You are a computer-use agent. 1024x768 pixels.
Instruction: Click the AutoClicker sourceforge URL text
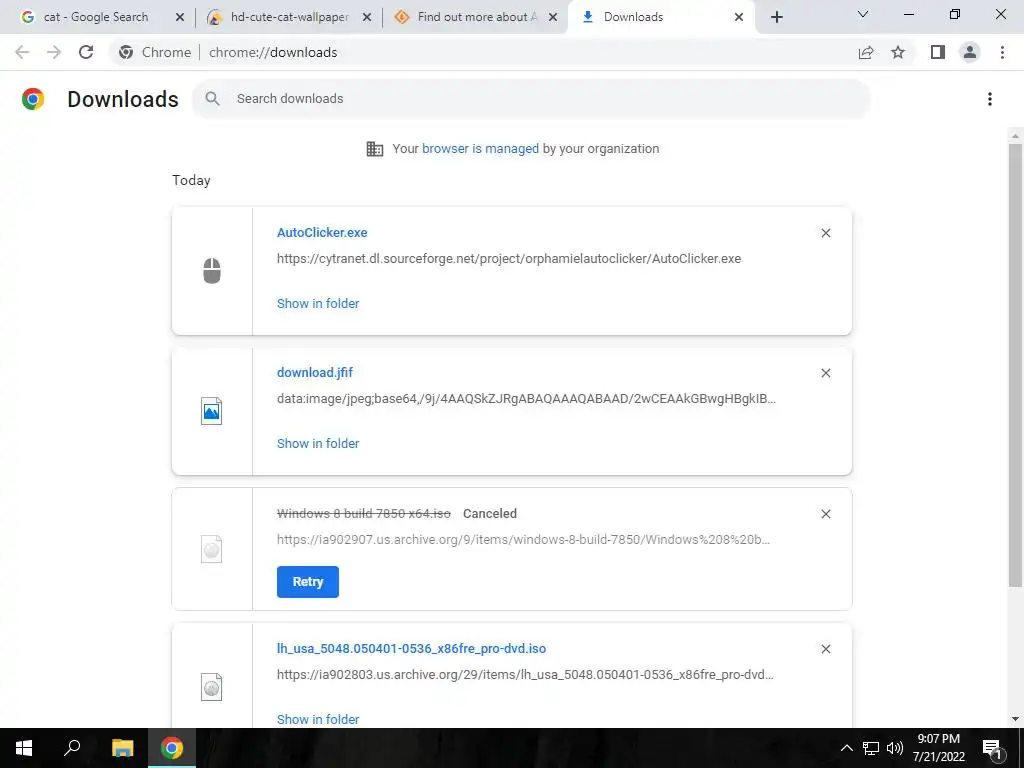509,259
